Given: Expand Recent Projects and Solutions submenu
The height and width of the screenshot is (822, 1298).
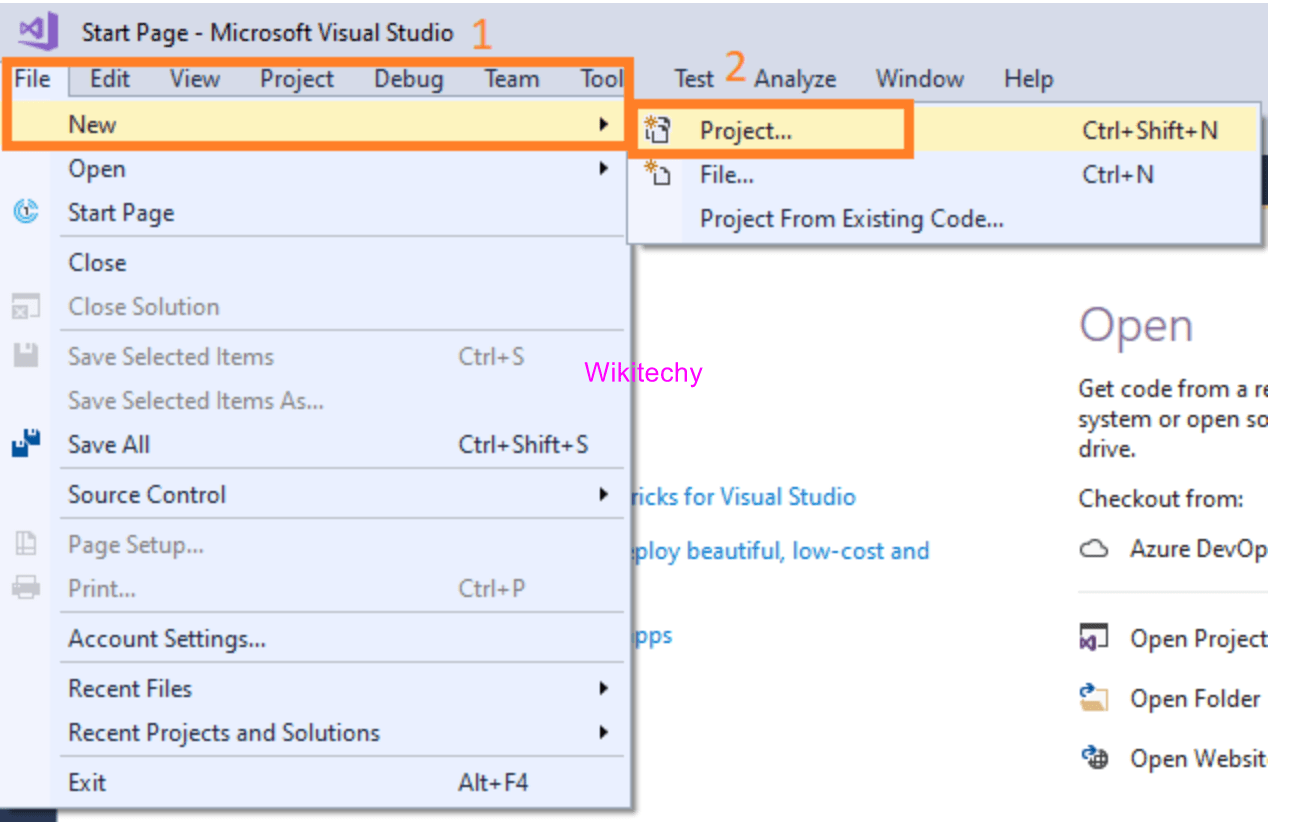Looking at the screenshot, I should (x=604, y=733).
